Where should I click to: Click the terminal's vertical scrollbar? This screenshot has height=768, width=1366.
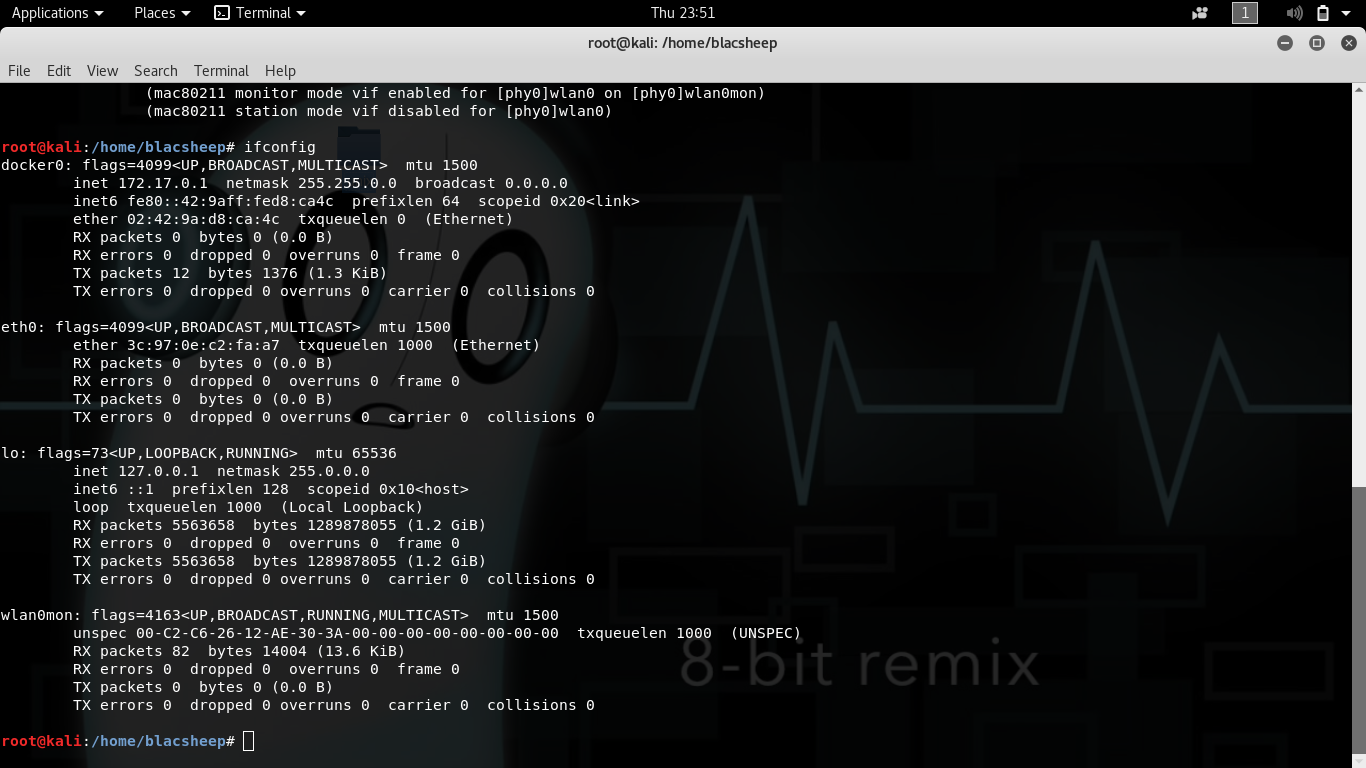tap(1359, 620)
